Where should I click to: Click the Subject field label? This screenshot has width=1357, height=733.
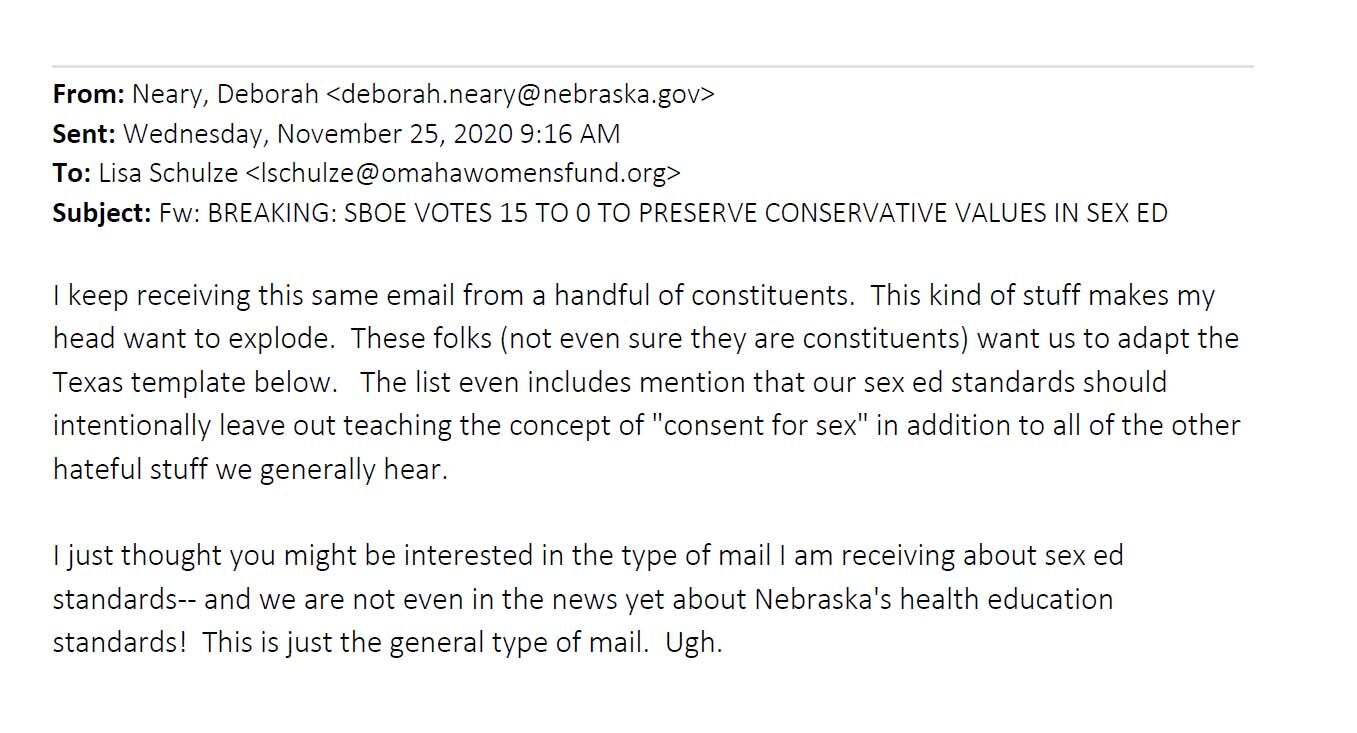103,213
